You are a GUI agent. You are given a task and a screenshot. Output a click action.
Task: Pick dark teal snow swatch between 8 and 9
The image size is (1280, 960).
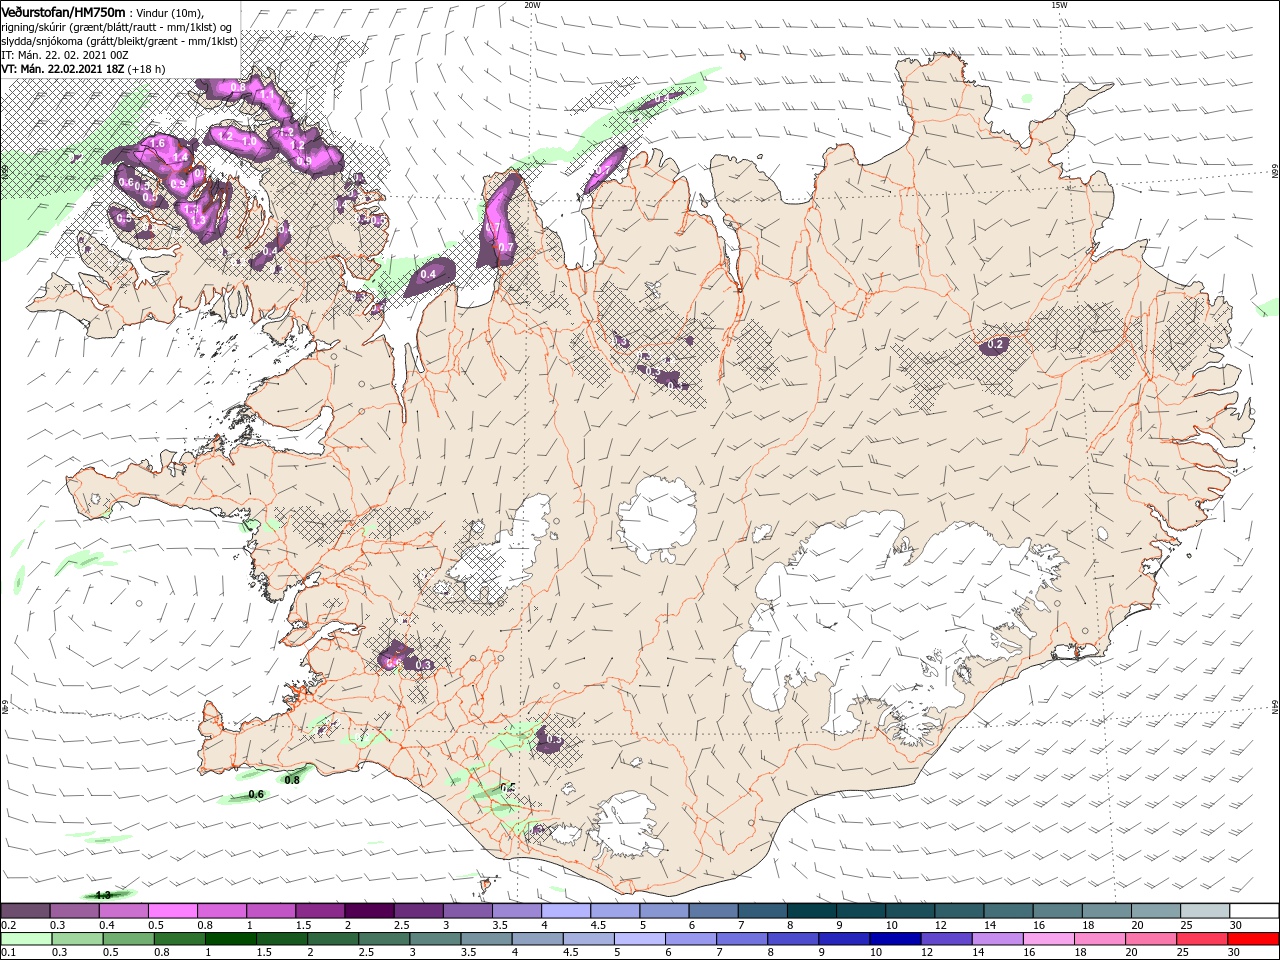[811, 911]
